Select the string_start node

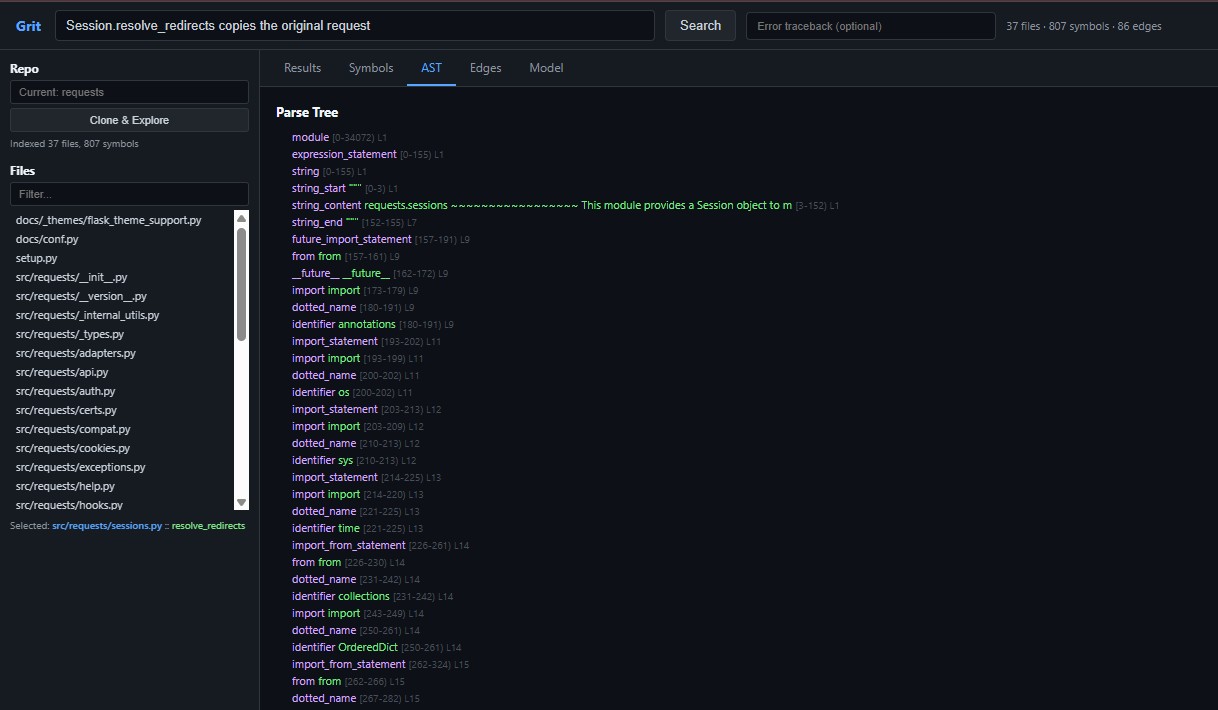tap(344, 188)
